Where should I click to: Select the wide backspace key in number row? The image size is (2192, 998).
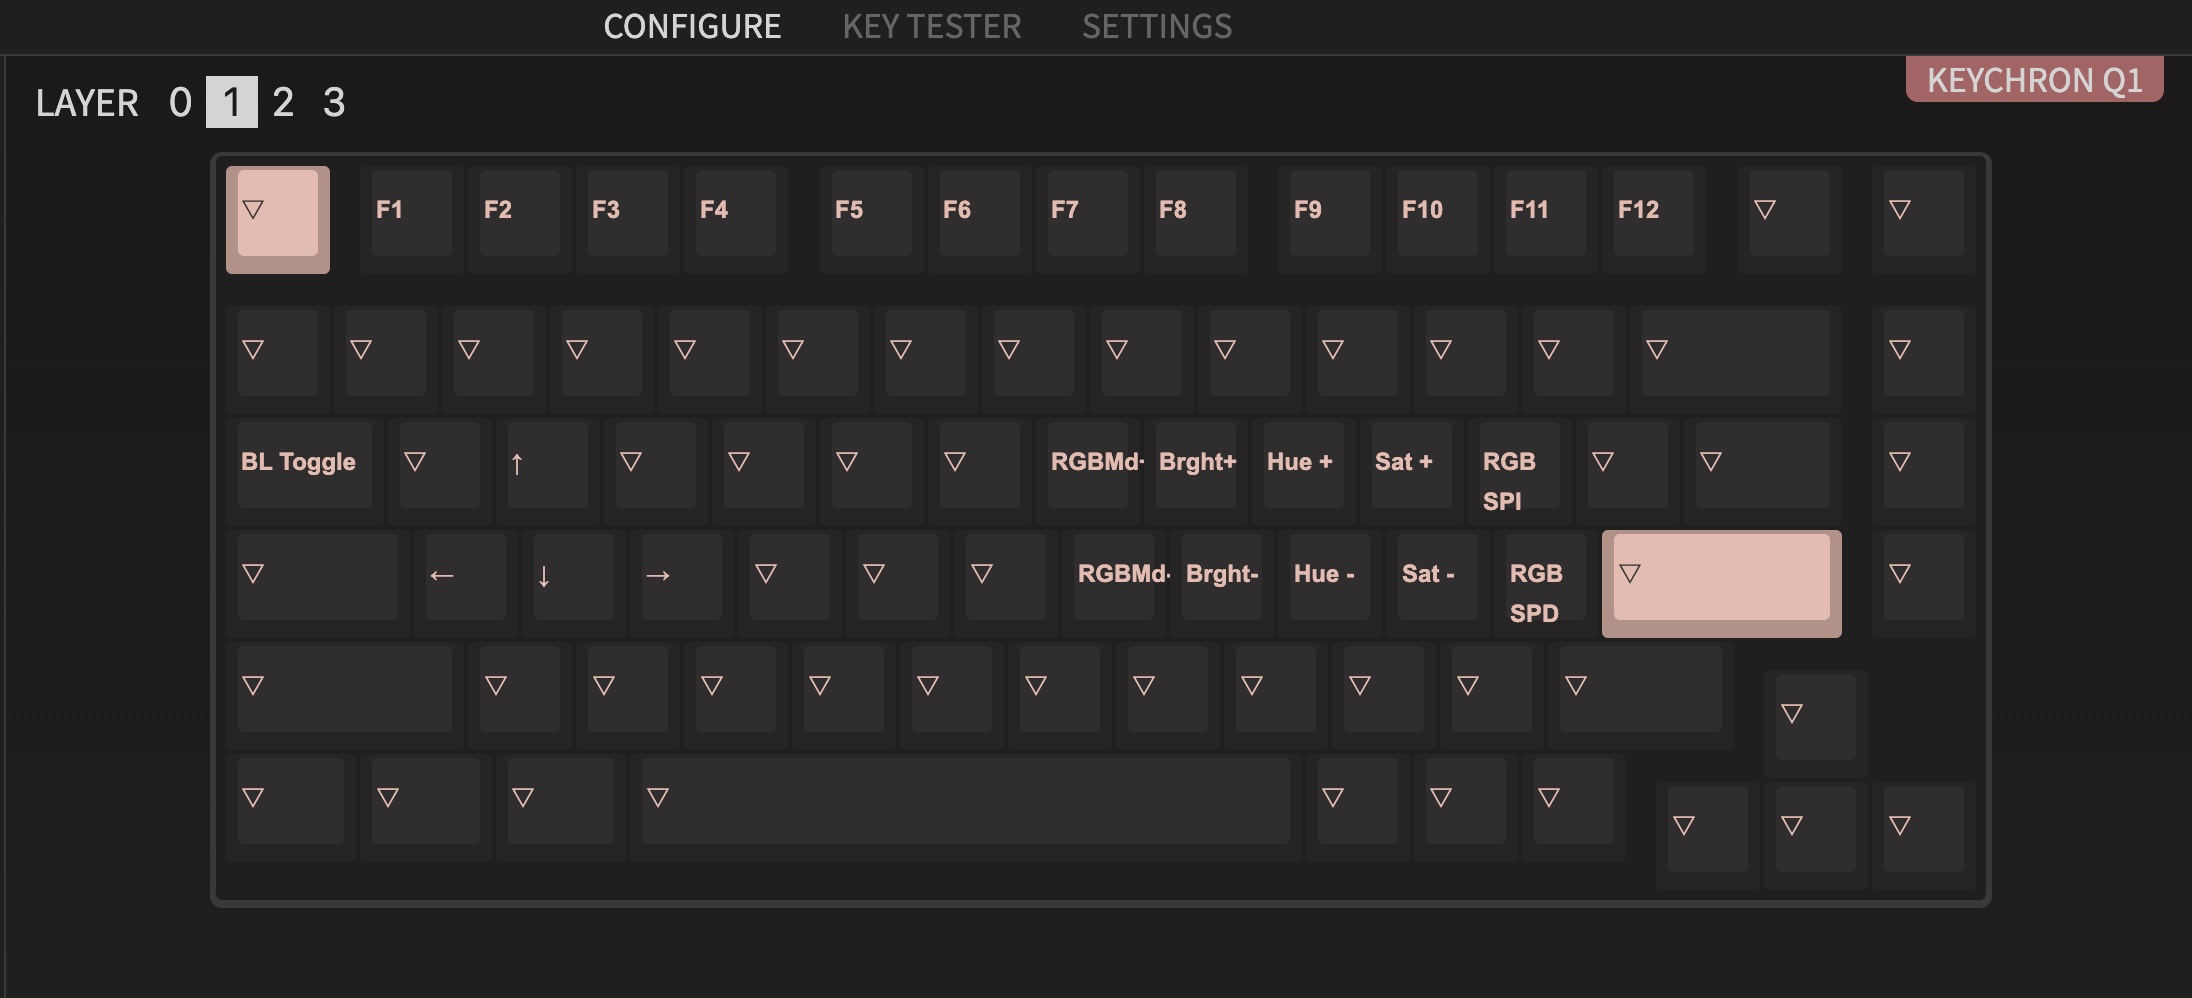click(x=1736, y=360)
